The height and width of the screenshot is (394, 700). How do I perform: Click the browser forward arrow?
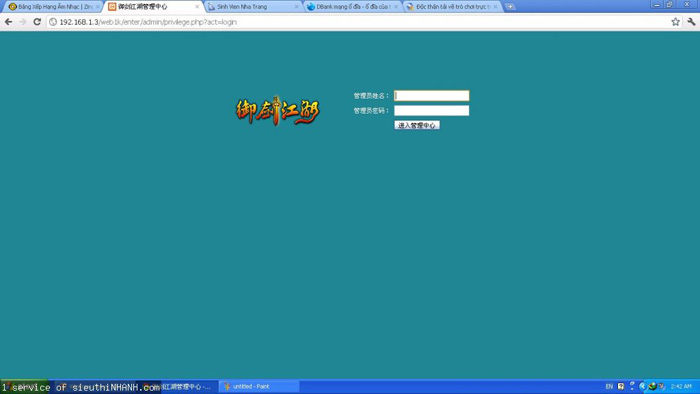point(23,22)
